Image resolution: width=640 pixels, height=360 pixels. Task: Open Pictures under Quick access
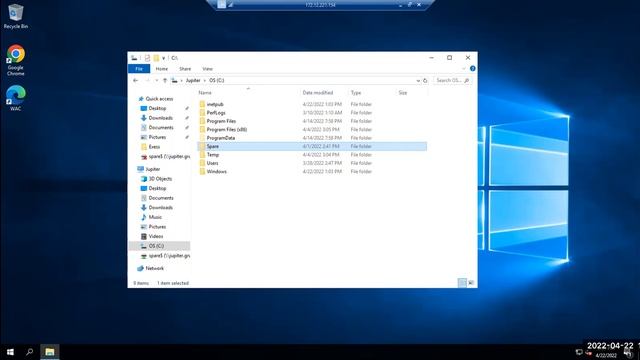point(157,137)
